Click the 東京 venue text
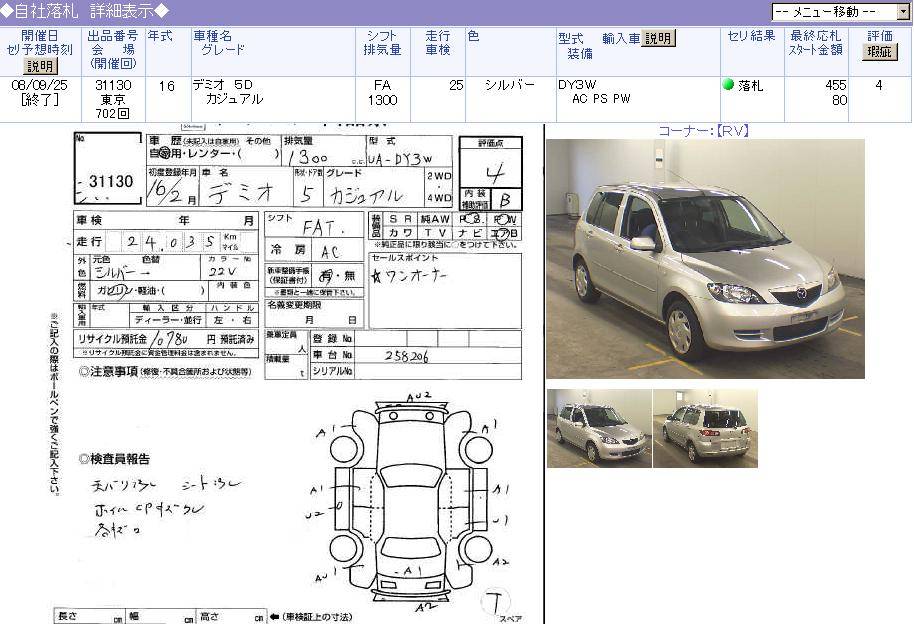 113,100
